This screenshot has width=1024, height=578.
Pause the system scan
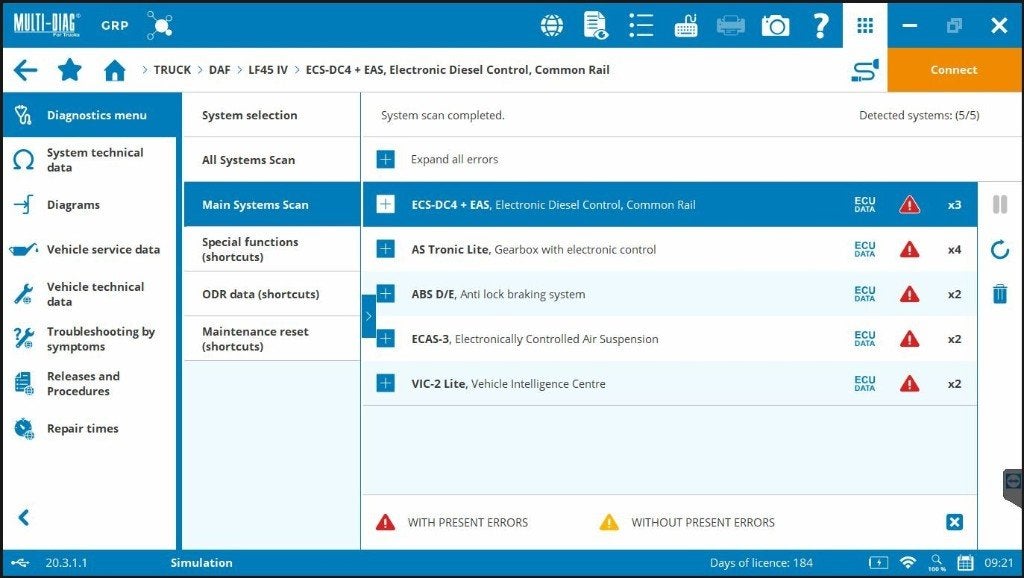pyautogui.click(x=1000, y=204)
